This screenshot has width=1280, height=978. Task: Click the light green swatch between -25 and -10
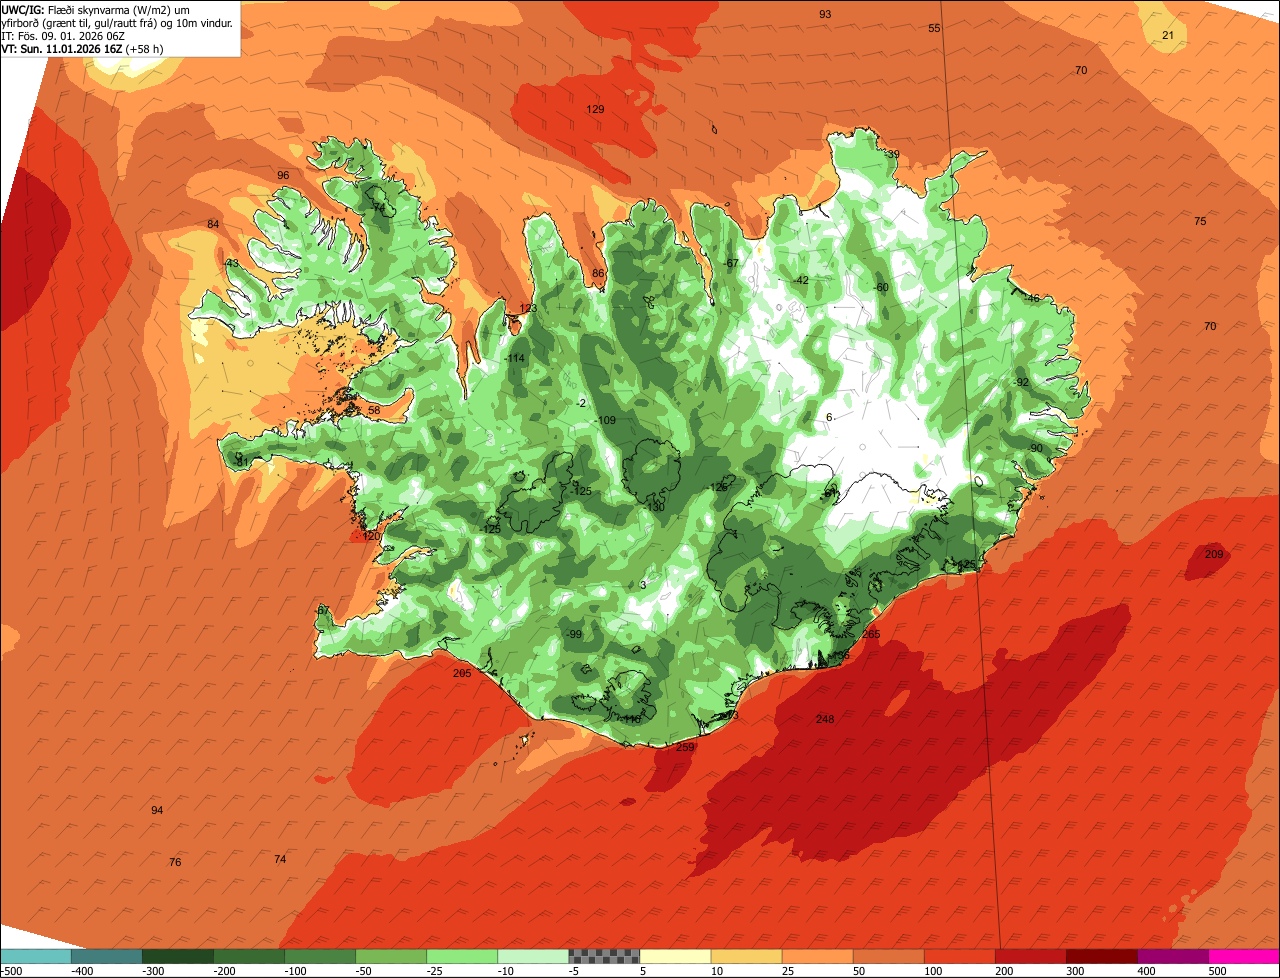(462, 956)
